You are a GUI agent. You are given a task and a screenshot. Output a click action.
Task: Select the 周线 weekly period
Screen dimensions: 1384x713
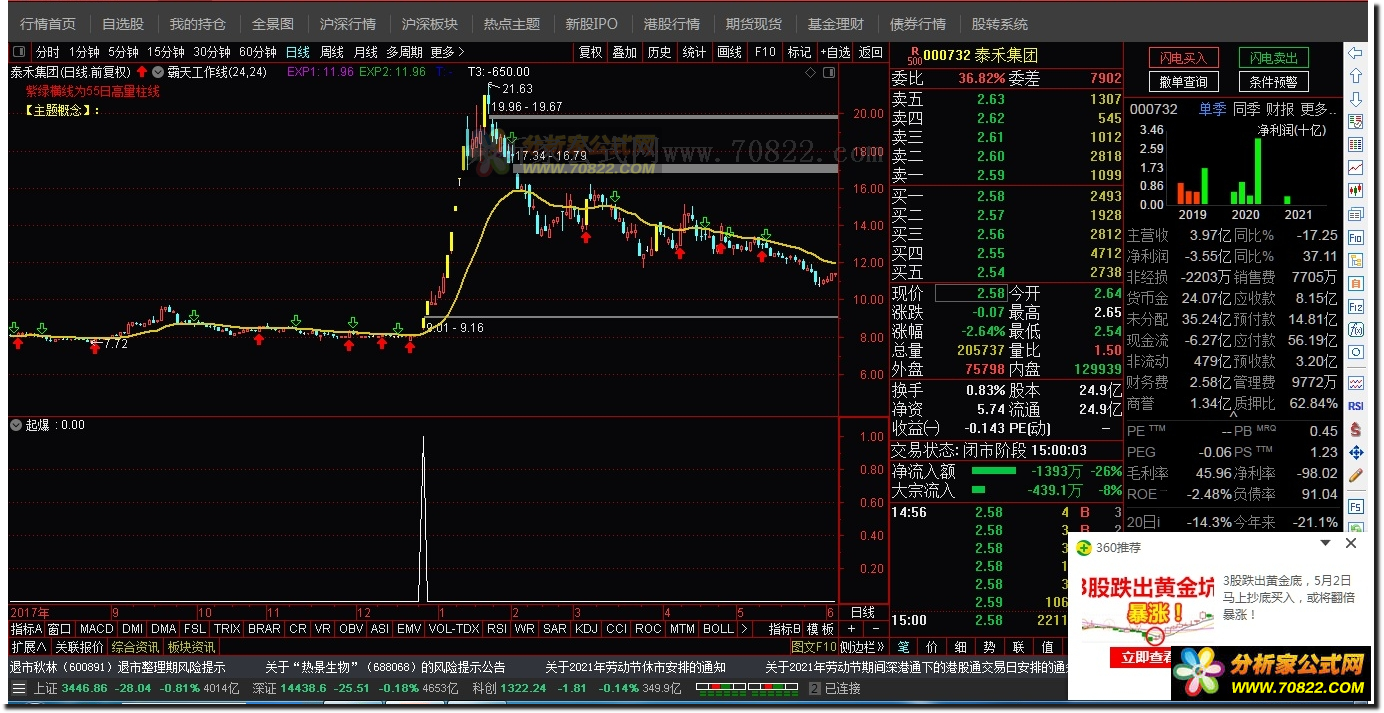(332, 52)
